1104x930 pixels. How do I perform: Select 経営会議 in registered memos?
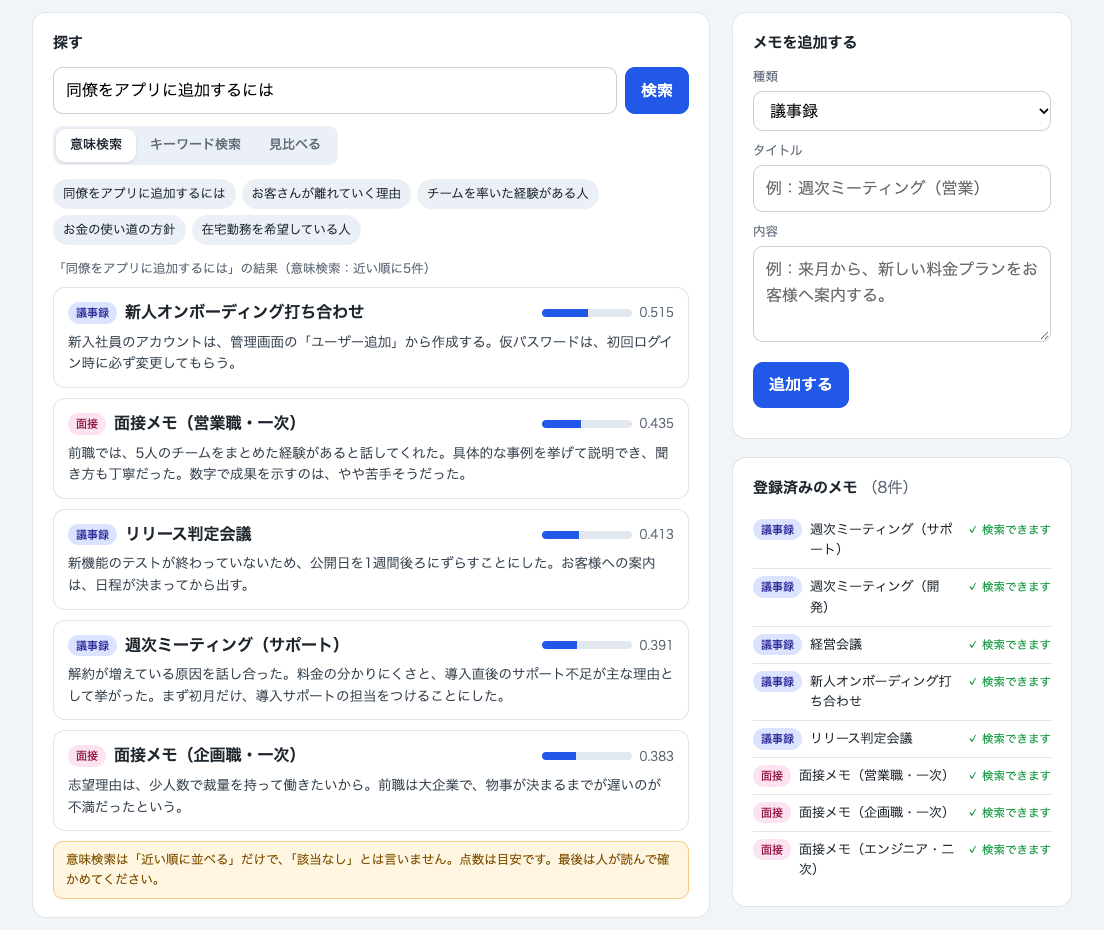[836, 644]
